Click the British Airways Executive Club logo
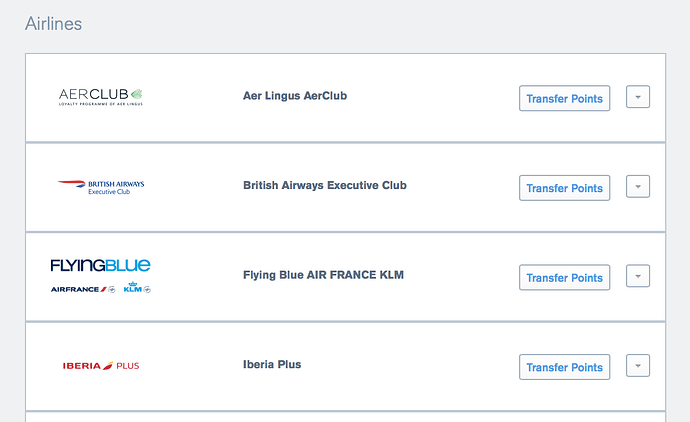 (x=101, y=187)
